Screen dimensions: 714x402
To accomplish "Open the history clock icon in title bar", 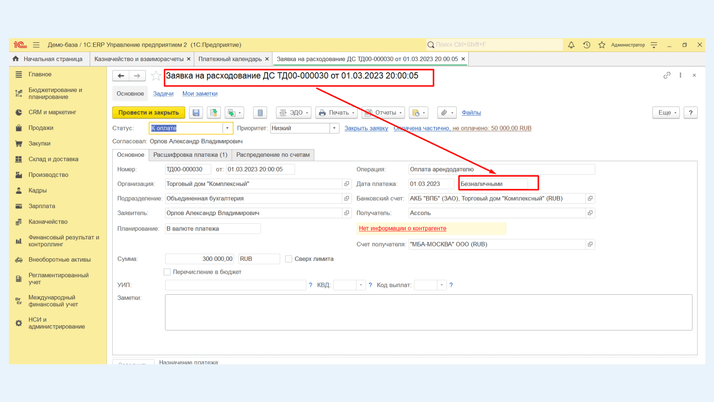I will [x=587, y=45].
